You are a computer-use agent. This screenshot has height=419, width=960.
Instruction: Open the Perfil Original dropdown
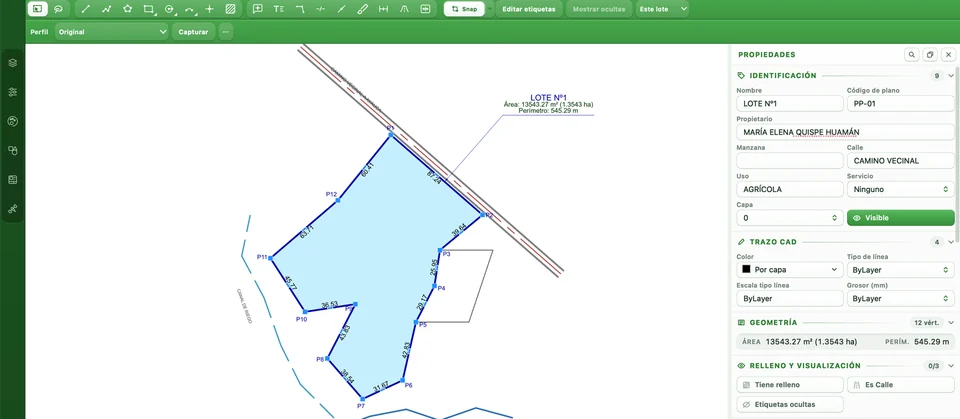pyautogui.click(x=111, y=32)
